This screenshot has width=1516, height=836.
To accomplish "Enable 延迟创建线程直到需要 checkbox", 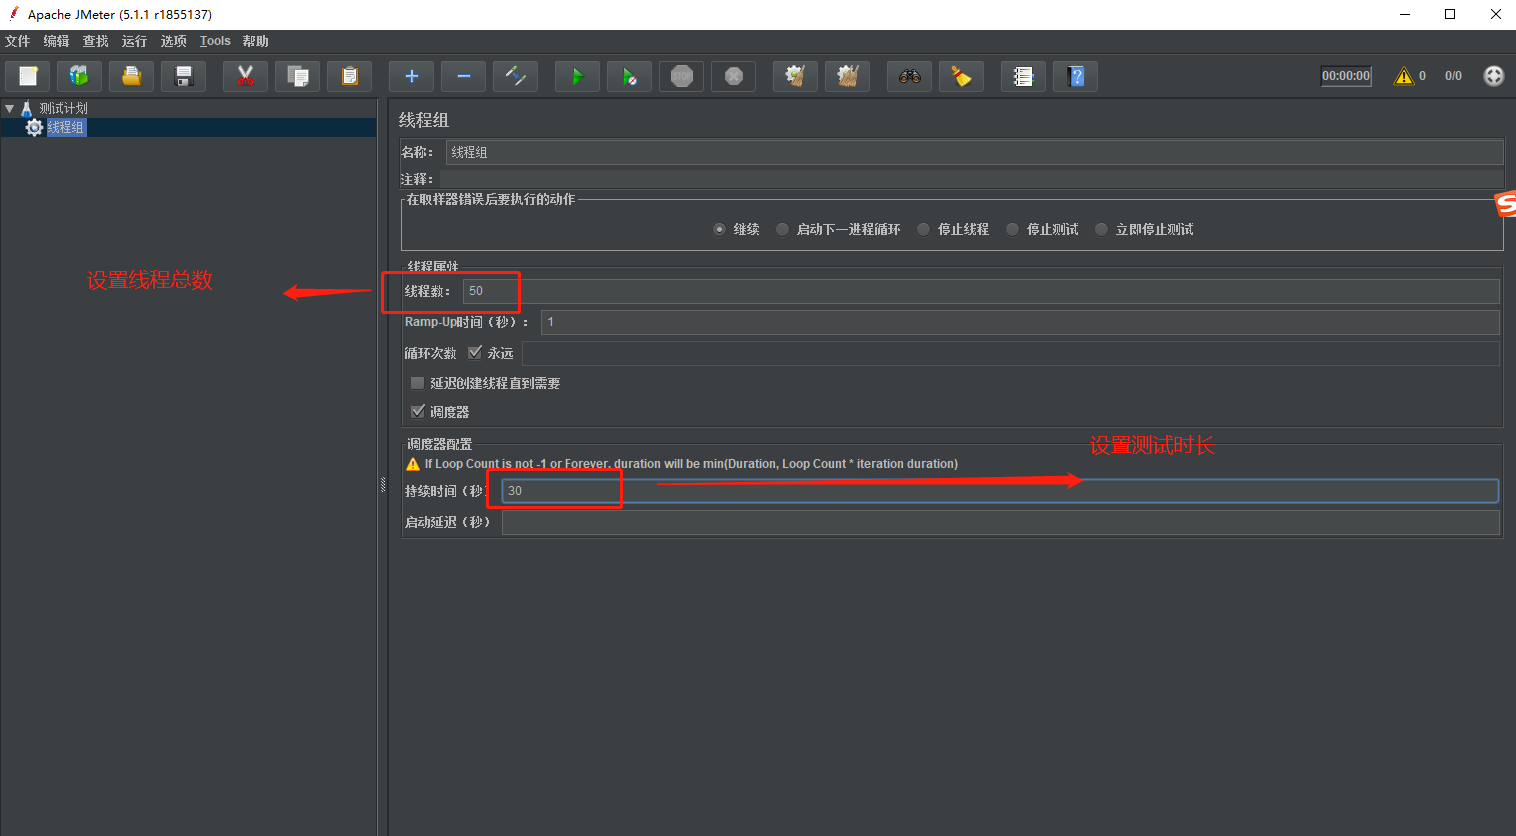I will [418, 383].
